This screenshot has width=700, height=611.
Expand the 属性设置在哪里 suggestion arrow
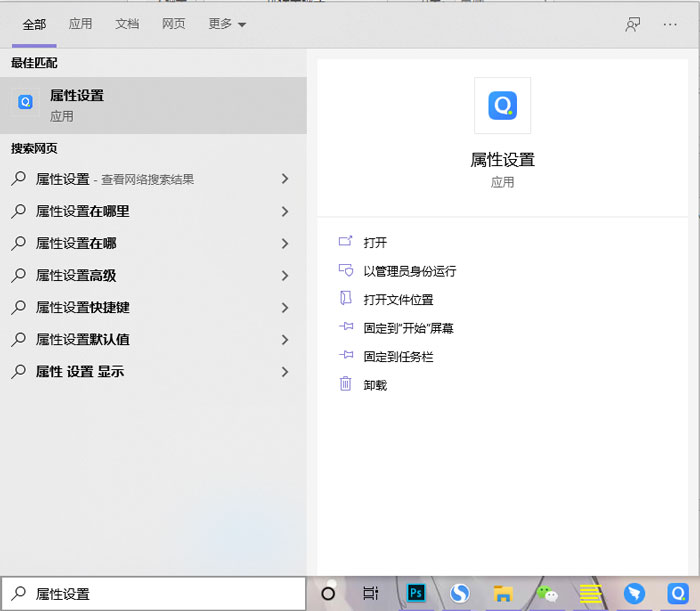(x=285, y=211)
